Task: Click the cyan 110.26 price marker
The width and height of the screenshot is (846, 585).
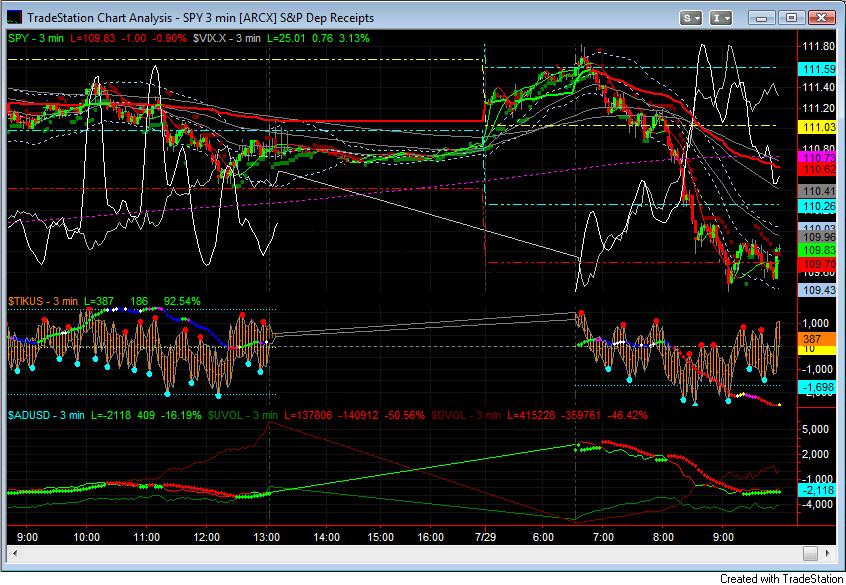Action: [x=817, y=206]
